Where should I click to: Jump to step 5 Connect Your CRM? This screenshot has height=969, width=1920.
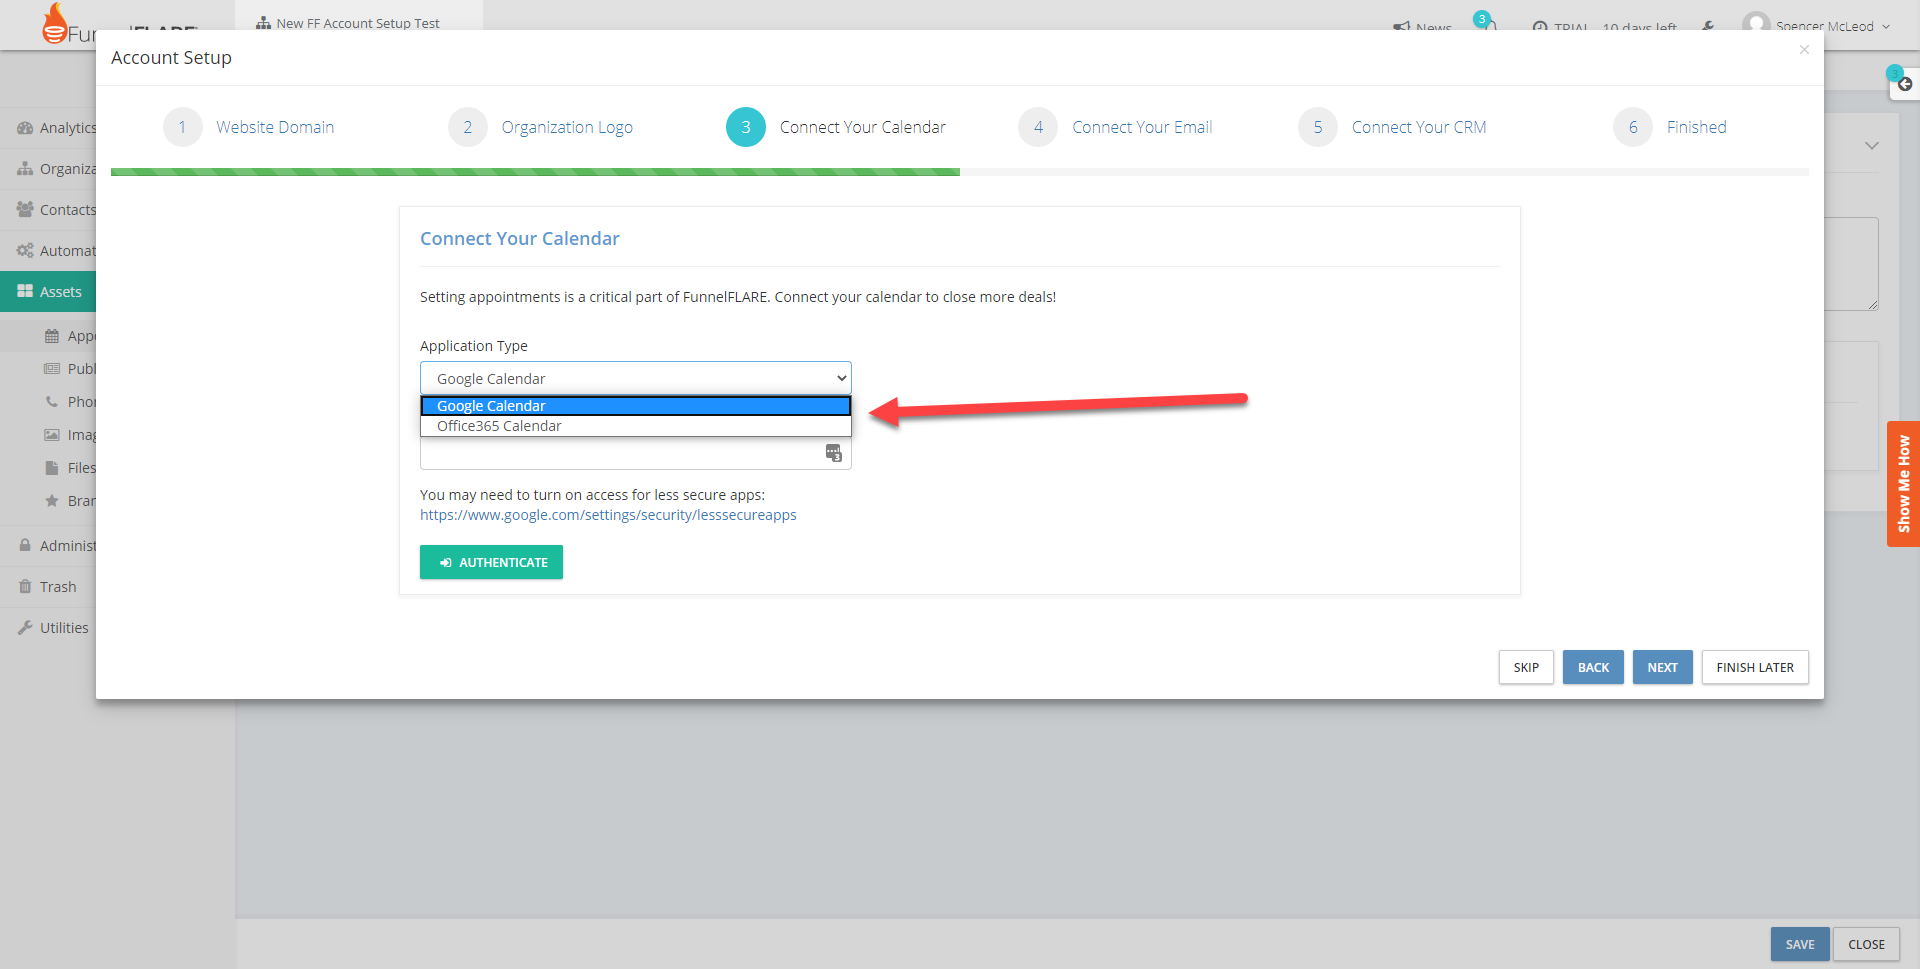[1393, 127]
